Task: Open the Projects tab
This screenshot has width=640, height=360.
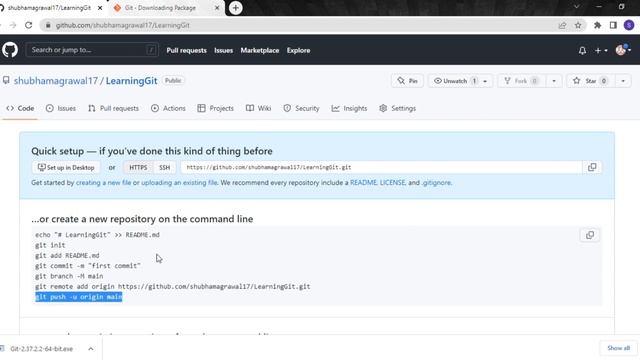Action: [216, 108]
